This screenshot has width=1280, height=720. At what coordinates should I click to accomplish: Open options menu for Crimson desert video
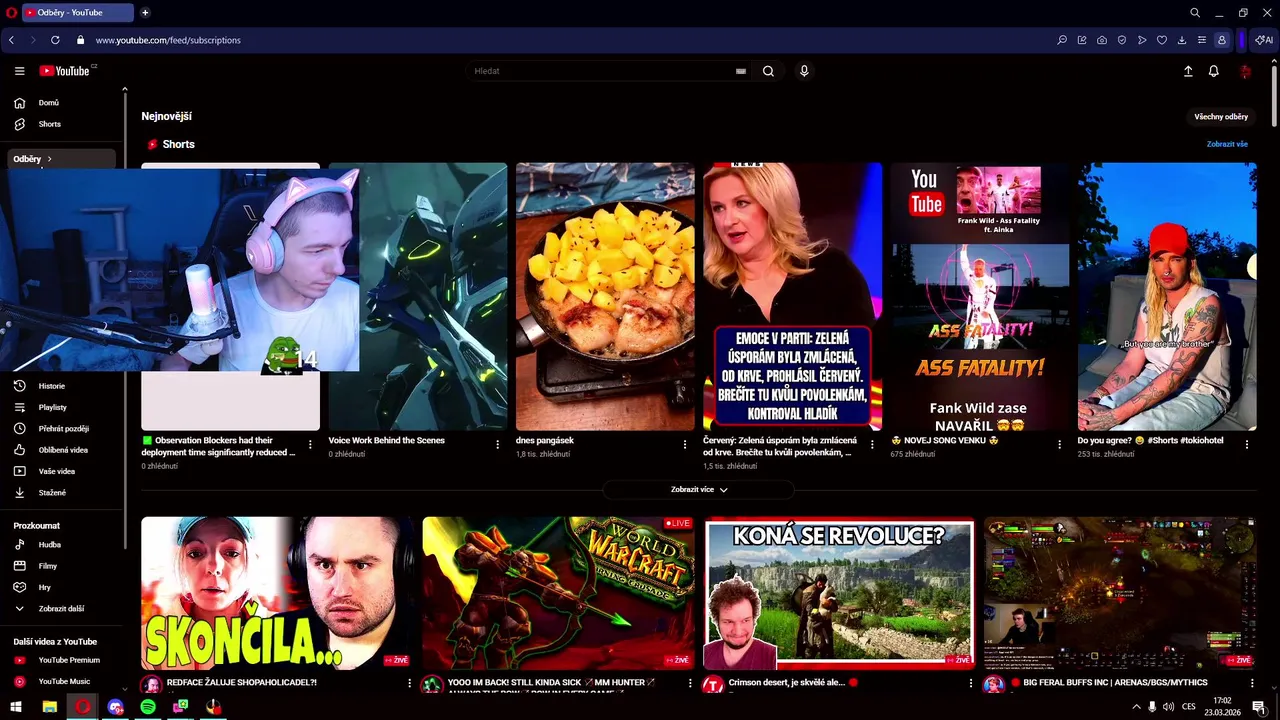point(972,684)
